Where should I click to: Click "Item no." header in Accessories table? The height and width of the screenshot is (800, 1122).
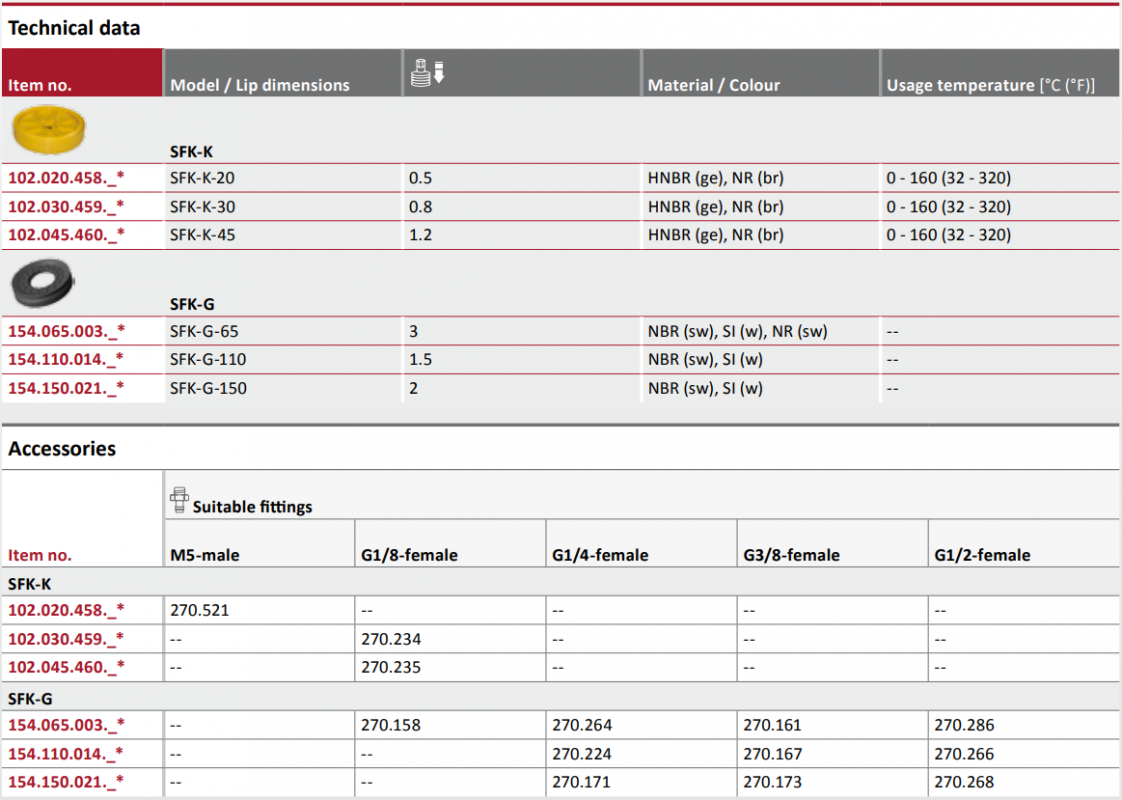tap(39, 555)
